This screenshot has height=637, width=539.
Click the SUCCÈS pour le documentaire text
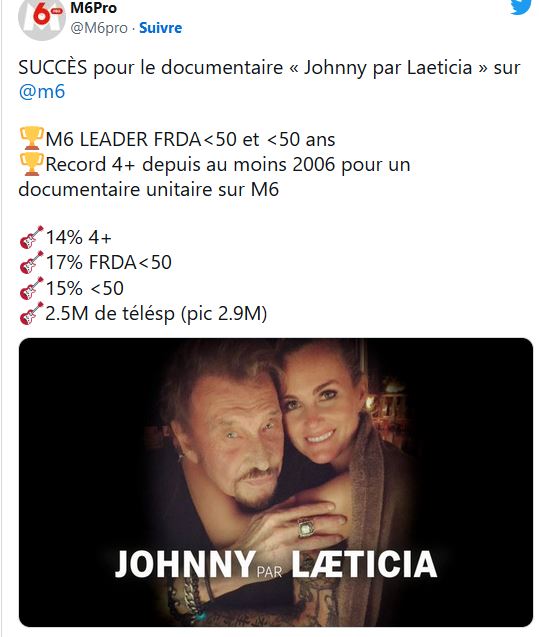click(150, 67)
